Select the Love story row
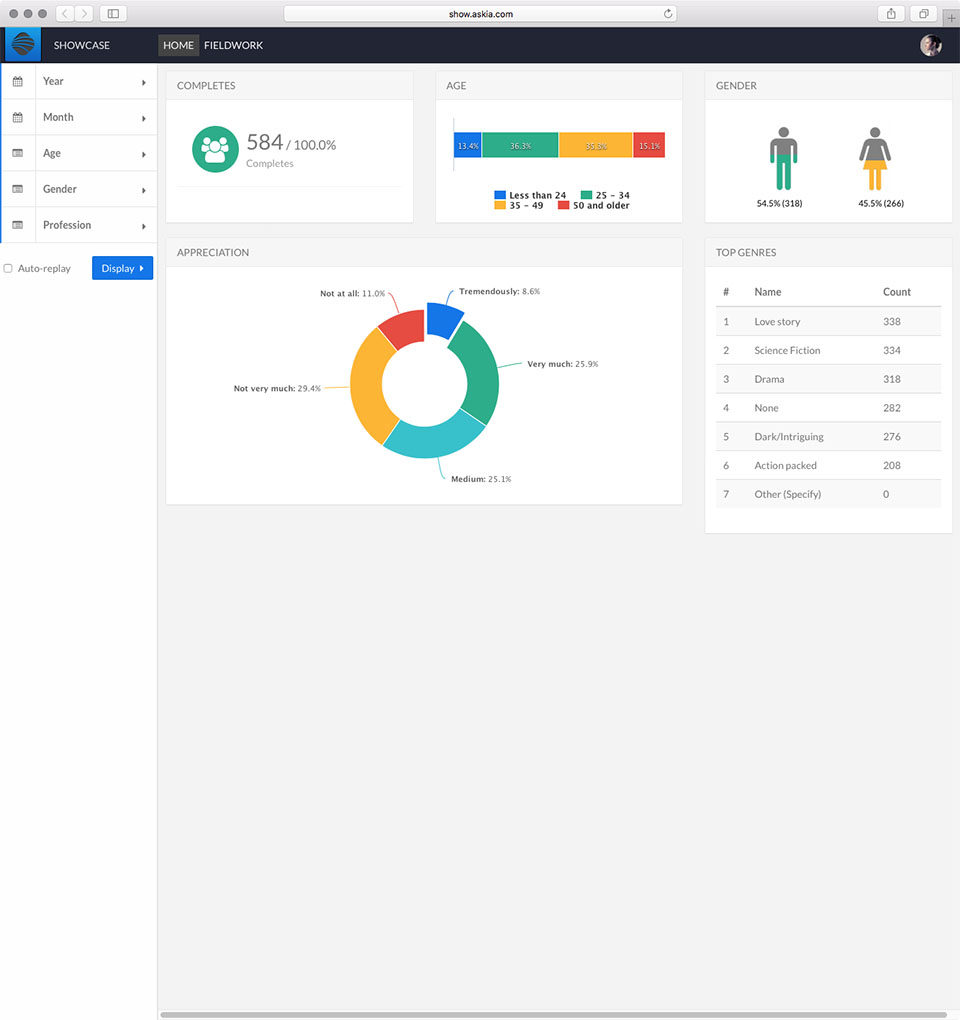This screenshot has height=1020, width=960. click(828, 321)
